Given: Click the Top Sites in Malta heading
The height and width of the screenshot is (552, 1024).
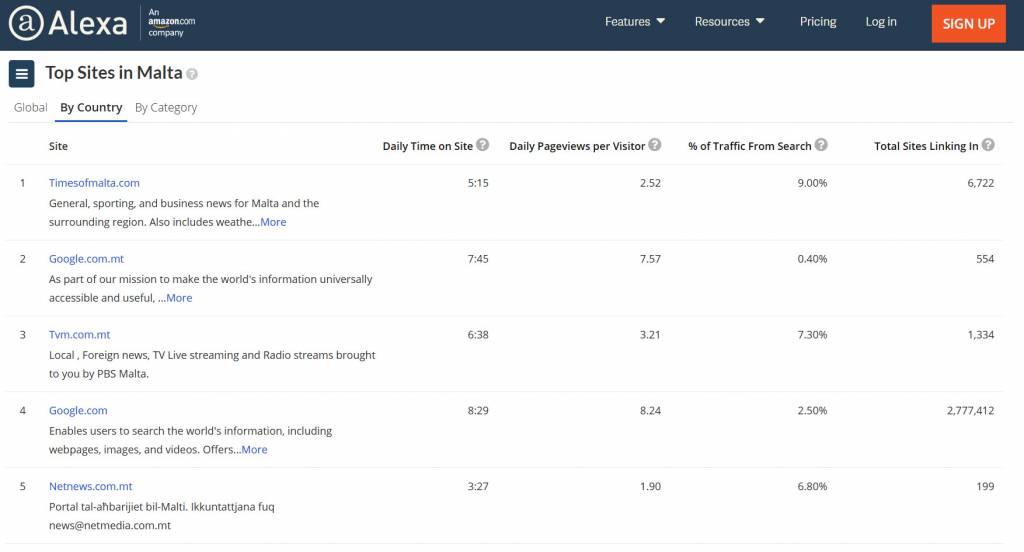Looking at the screenshot, I should [x=114, y=73].
